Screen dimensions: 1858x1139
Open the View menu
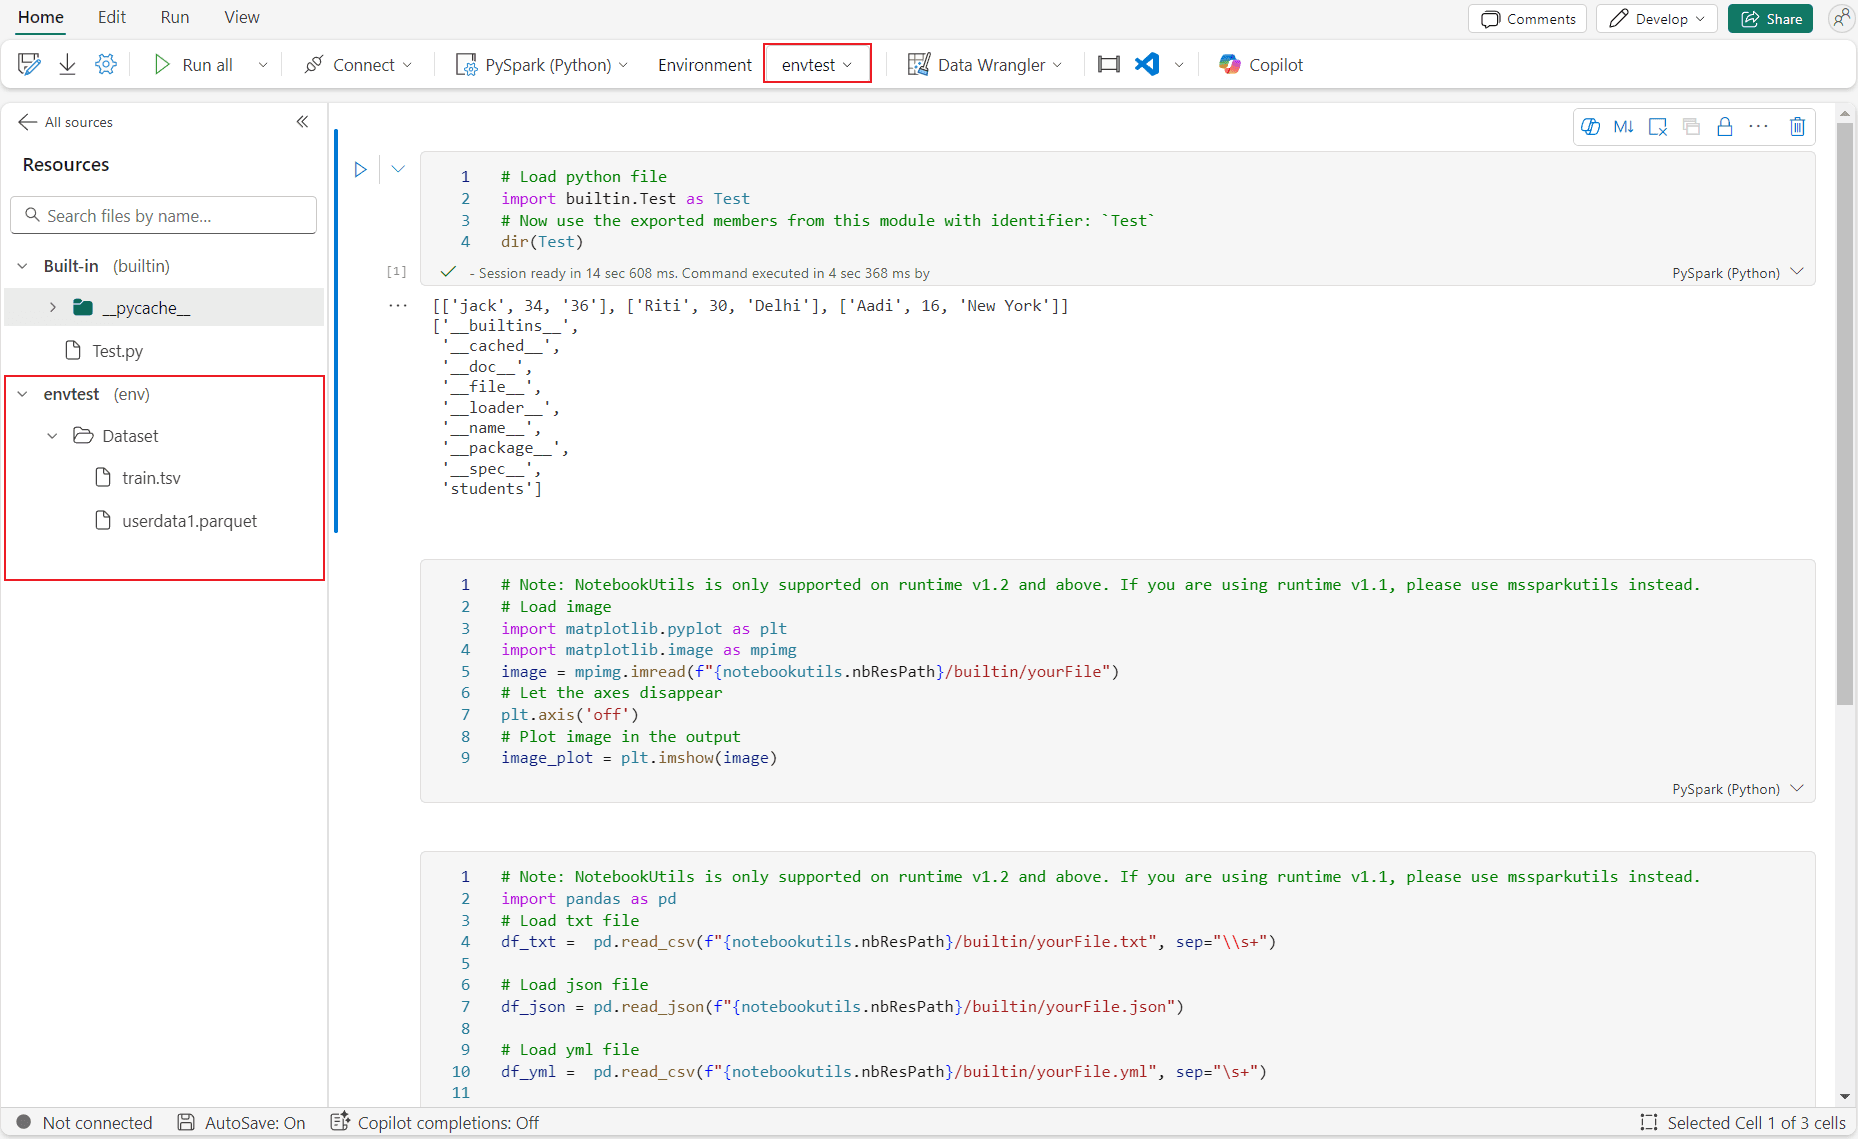242,17
